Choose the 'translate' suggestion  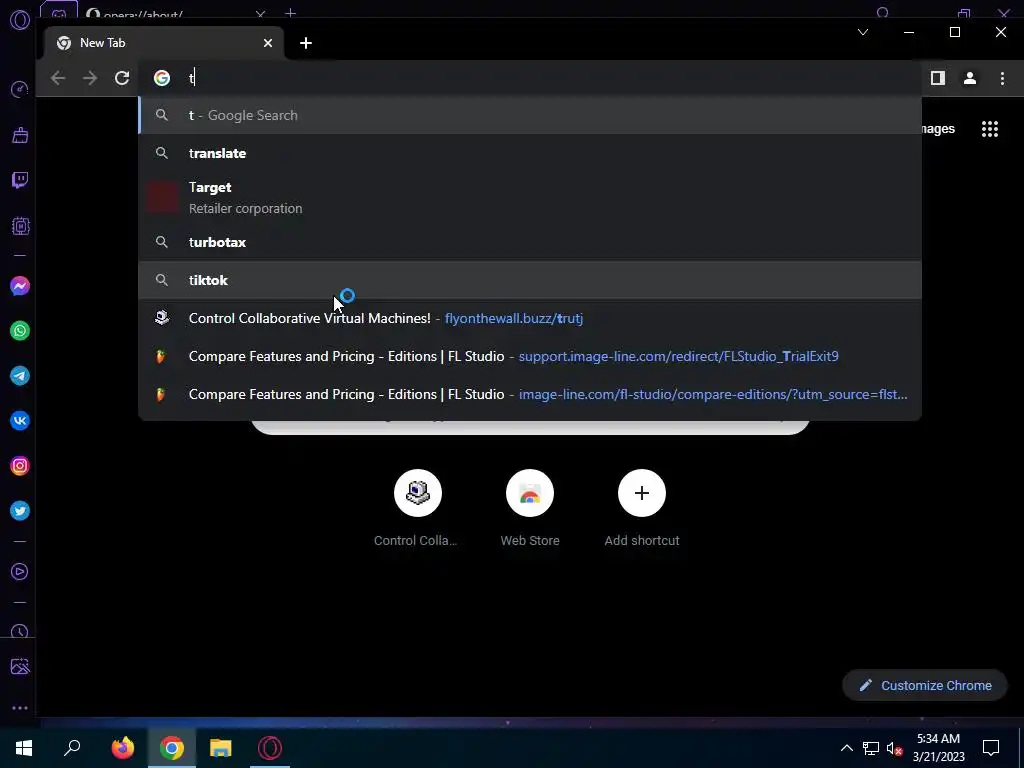coord(530,153)
